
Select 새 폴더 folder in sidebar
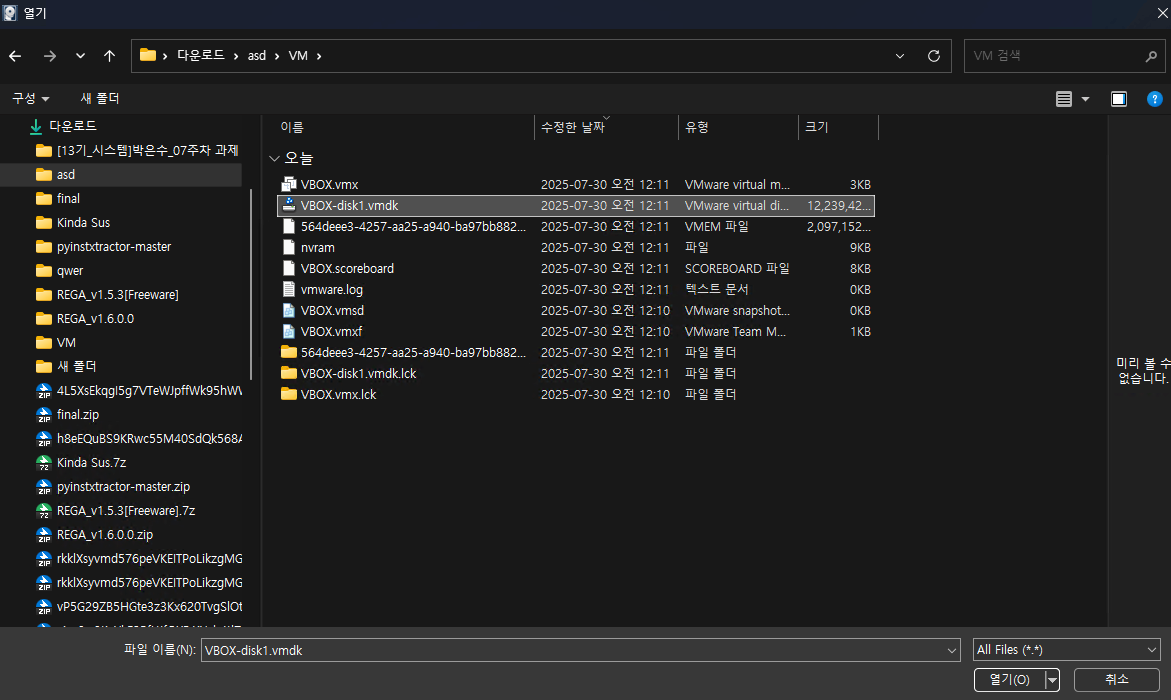pos(76,366)
